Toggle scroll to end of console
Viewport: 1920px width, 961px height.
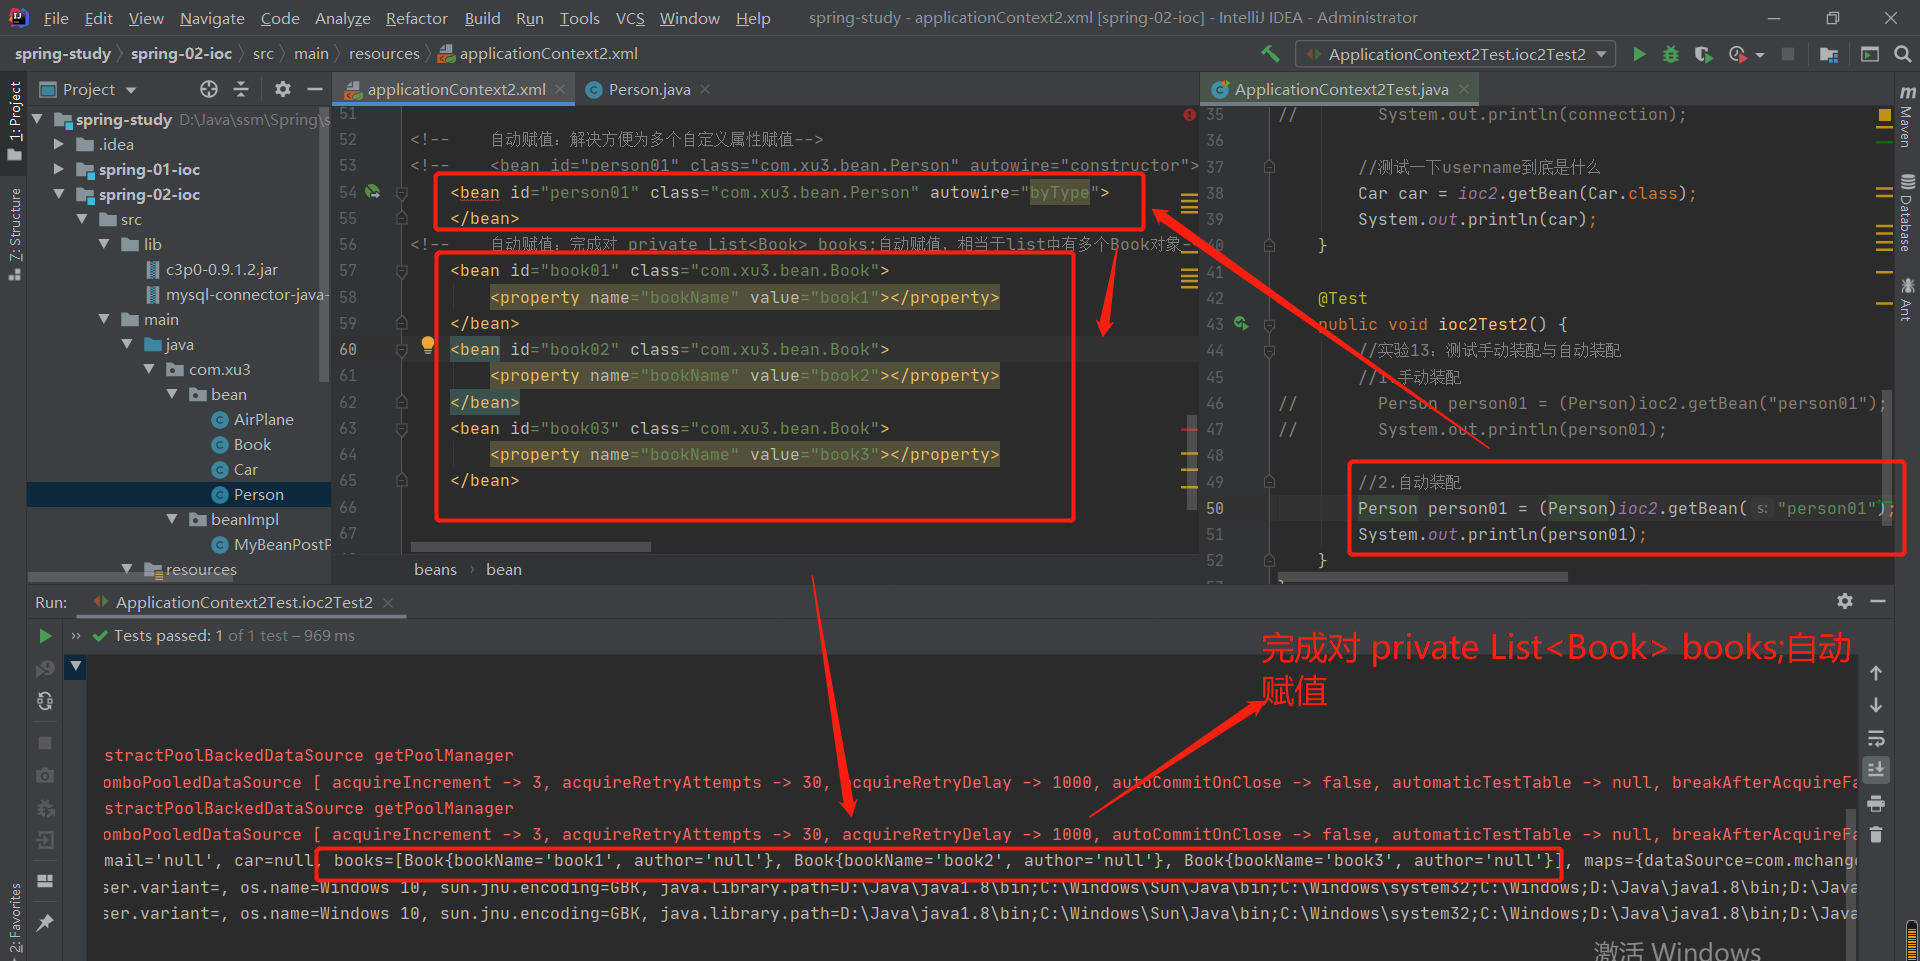click(1876, 770)
